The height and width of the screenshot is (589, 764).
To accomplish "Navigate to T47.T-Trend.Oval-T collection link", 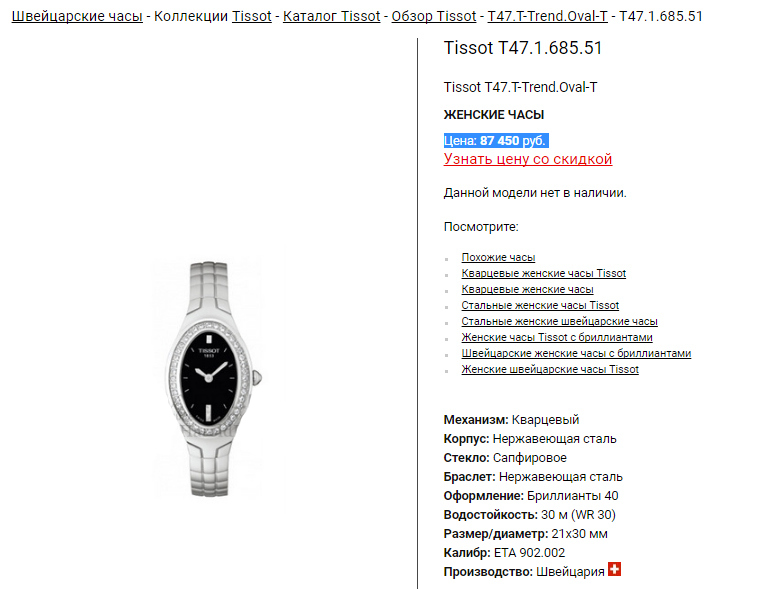I will point(548,16).
